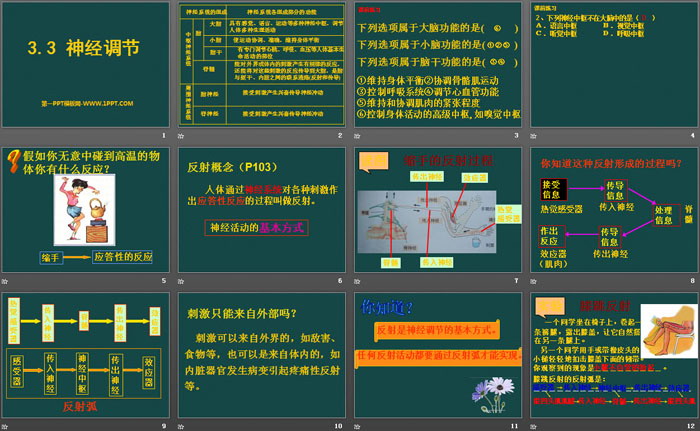700x431 pixels.
Task: Play animation star under slide 6
Action: tap(181, 281)
